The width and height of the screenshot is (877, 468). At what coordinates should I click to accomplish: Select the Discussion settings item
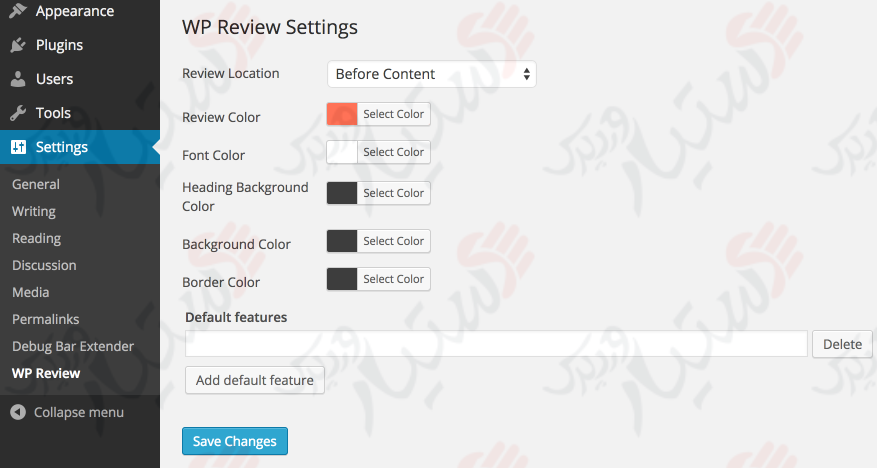44,265
